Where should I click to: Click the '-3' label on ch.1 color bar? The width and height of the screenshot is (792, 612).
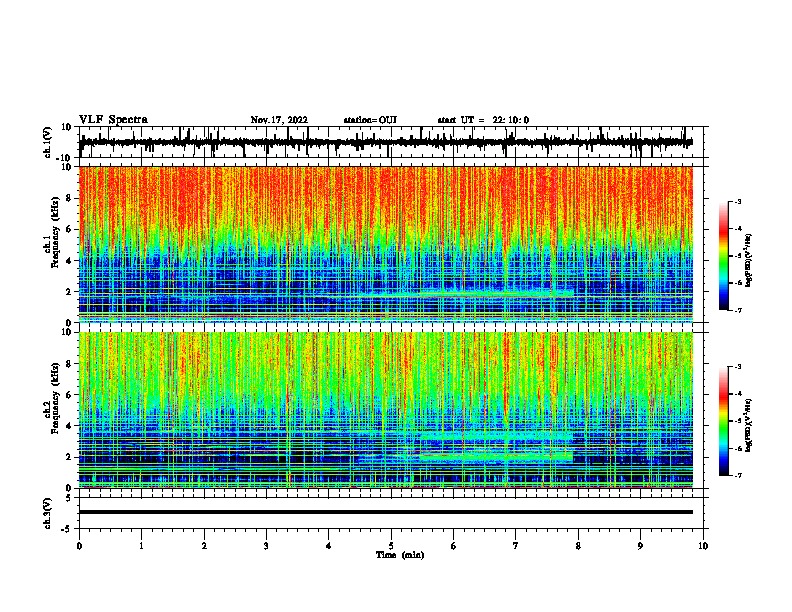(738, 201)
